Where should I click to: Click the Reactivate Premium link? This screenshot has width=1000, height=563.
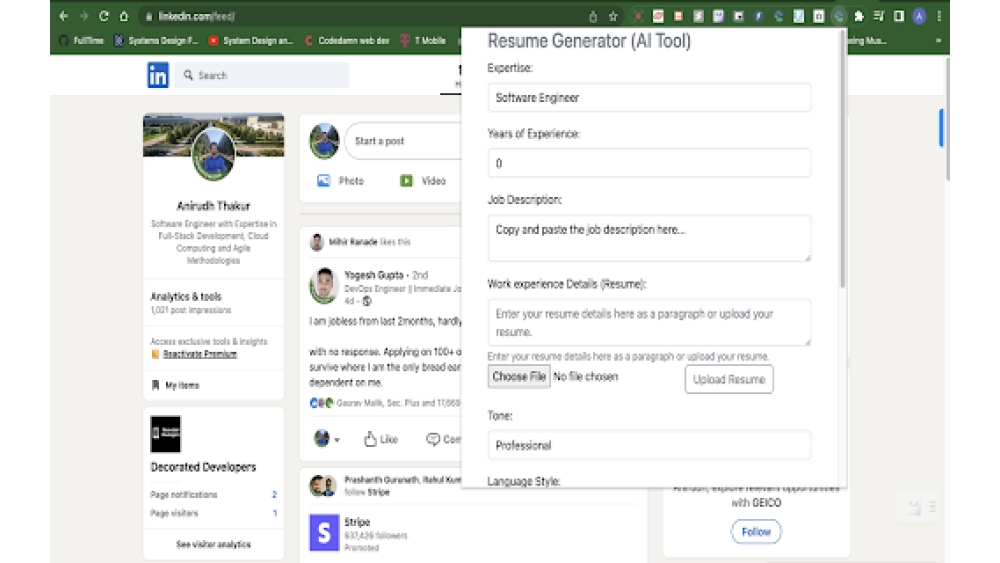coord(200,354)
